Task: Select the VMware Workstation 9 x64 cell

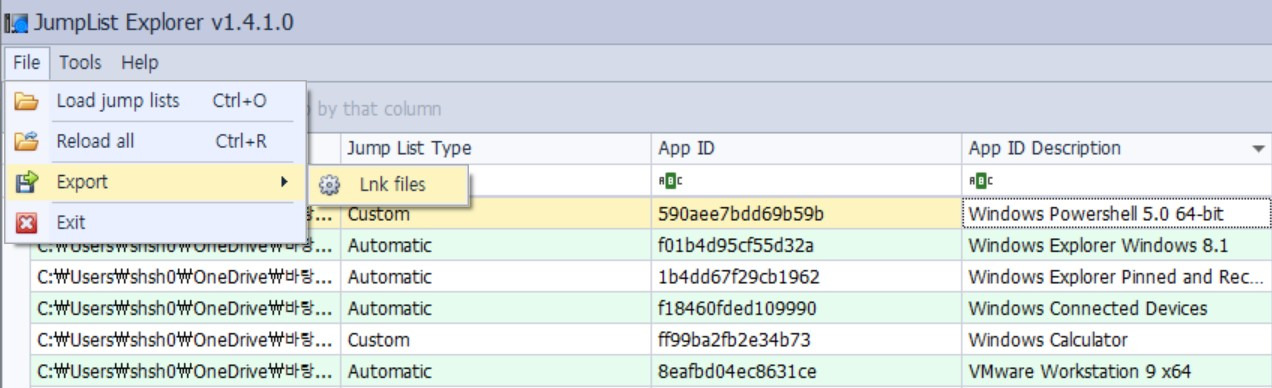Action: click(x=1116, y=372)
